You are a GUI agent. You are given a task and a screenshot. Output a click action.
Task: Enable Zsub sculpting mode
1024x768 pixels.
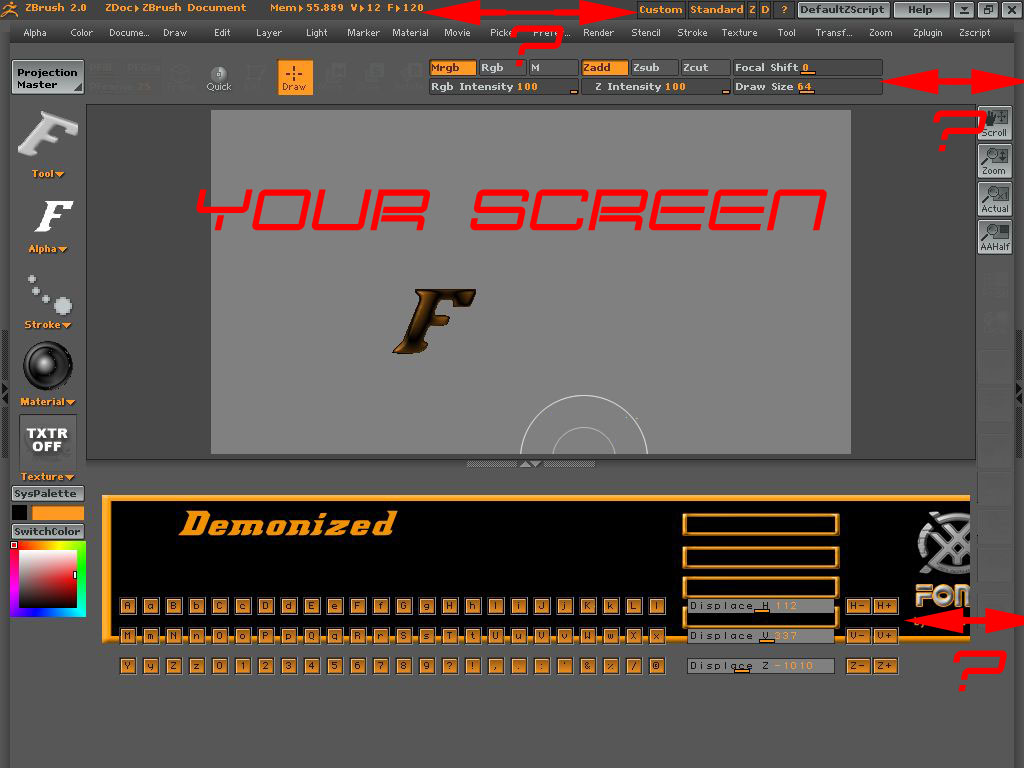click(x=653, y=67)
